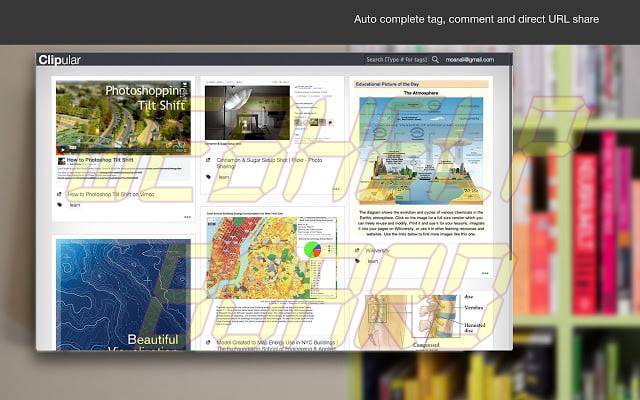Click the tag icon in the Cinnamon & Sugar card
The height and width of the screenshot is (400, 640).
[x=208, y=177]
